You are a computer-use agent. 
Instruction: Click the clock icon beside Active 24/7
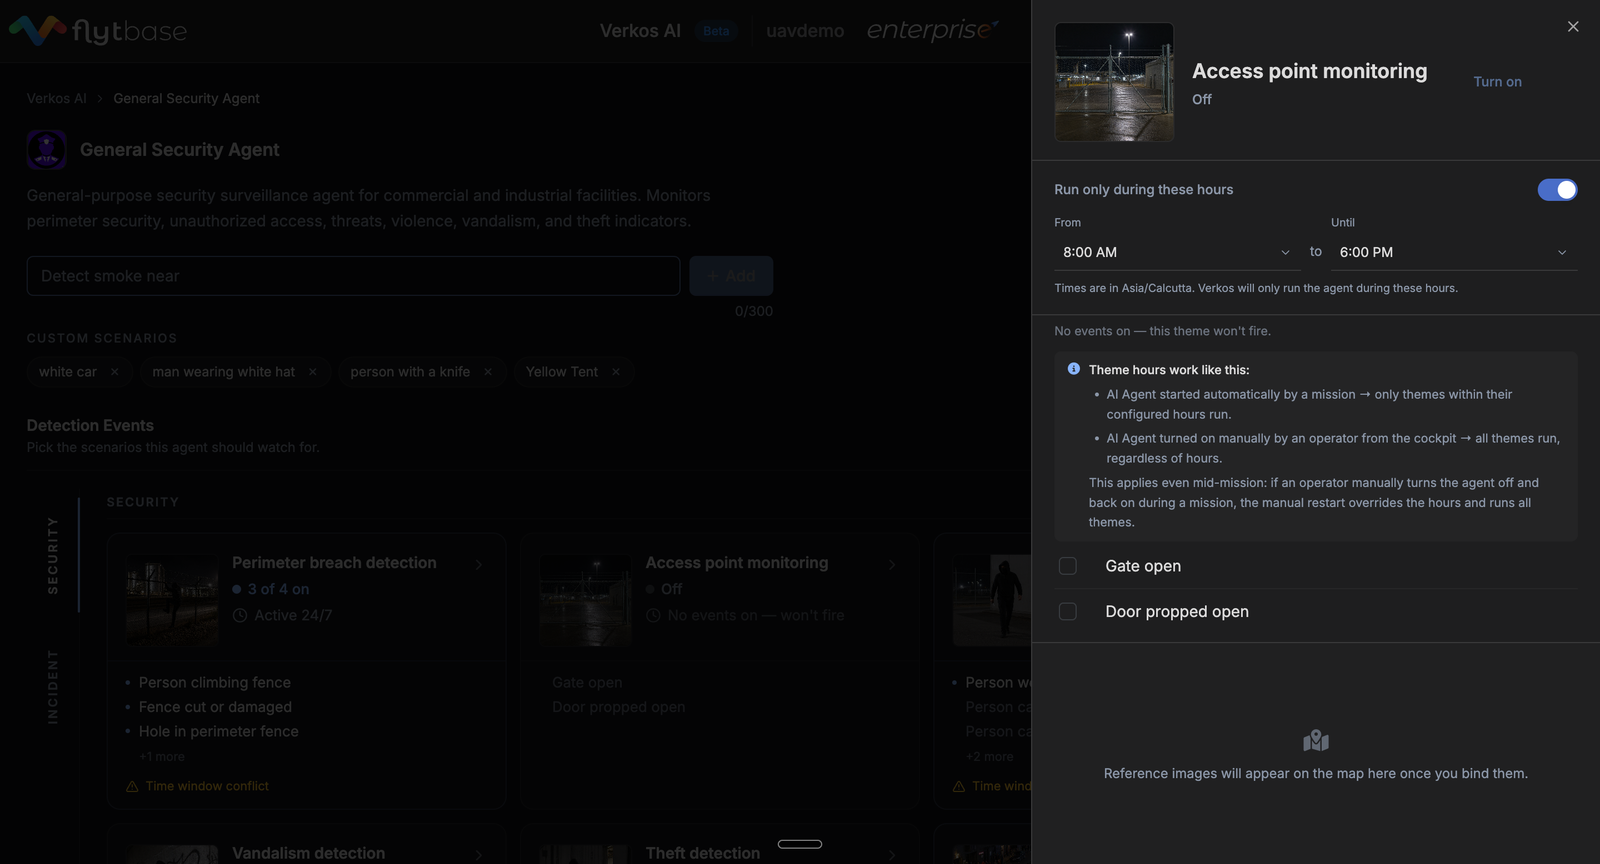240,616
